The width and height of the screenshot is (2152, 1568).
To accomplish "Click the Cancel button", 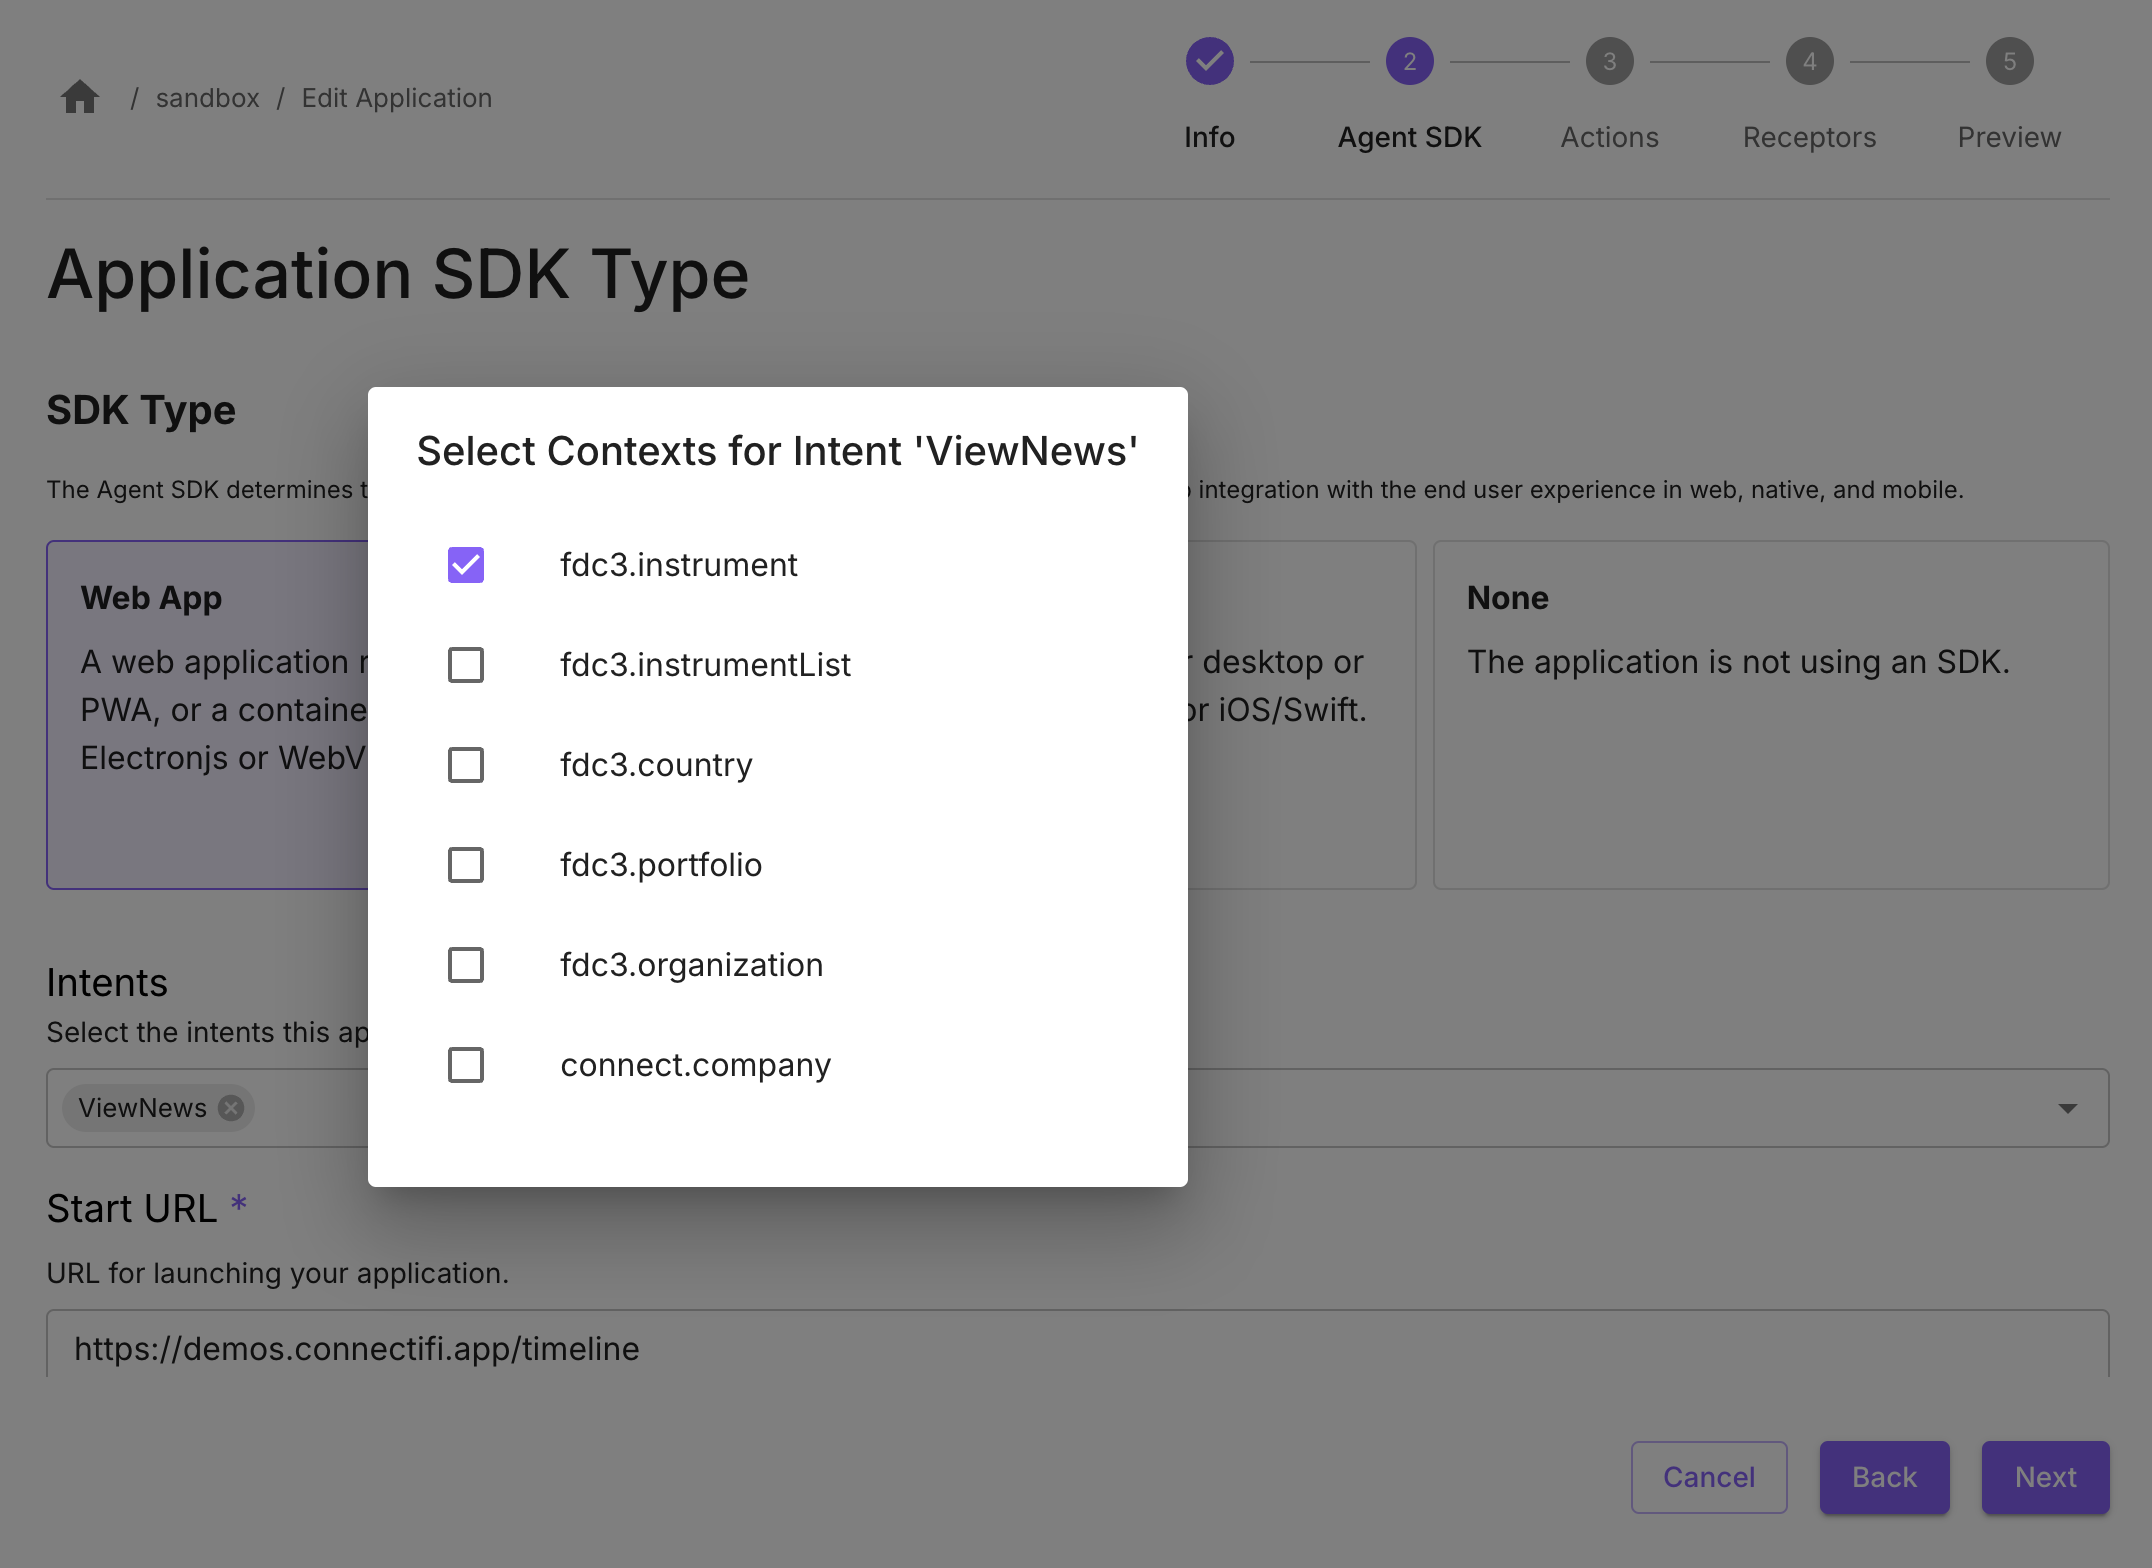I will pyautogui.click(x=1709, y=1477).
